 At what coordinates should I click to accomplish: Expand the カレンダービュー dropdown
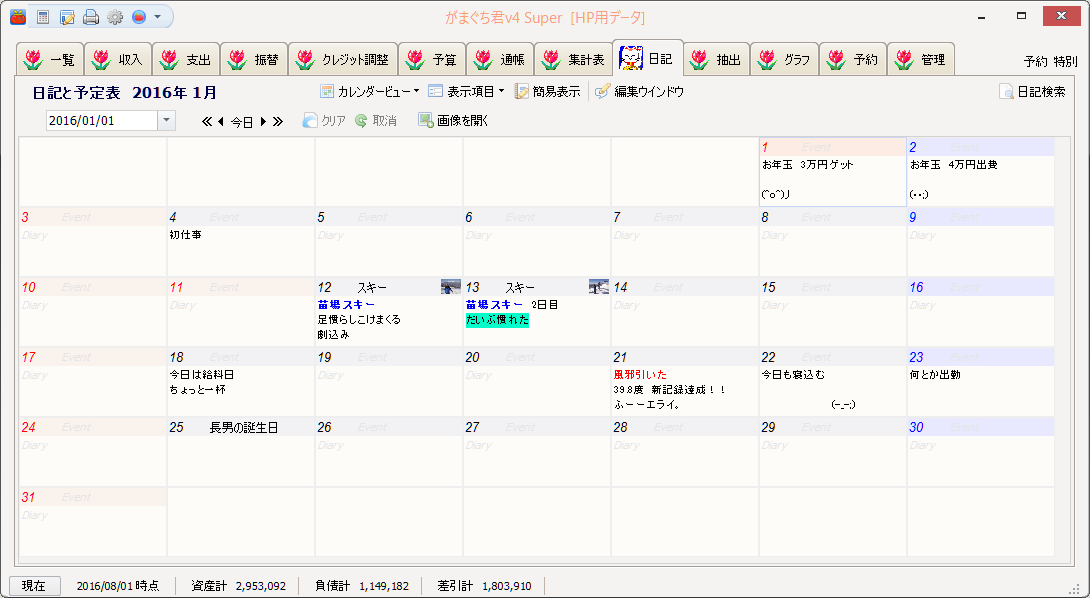tap(369, 92)
